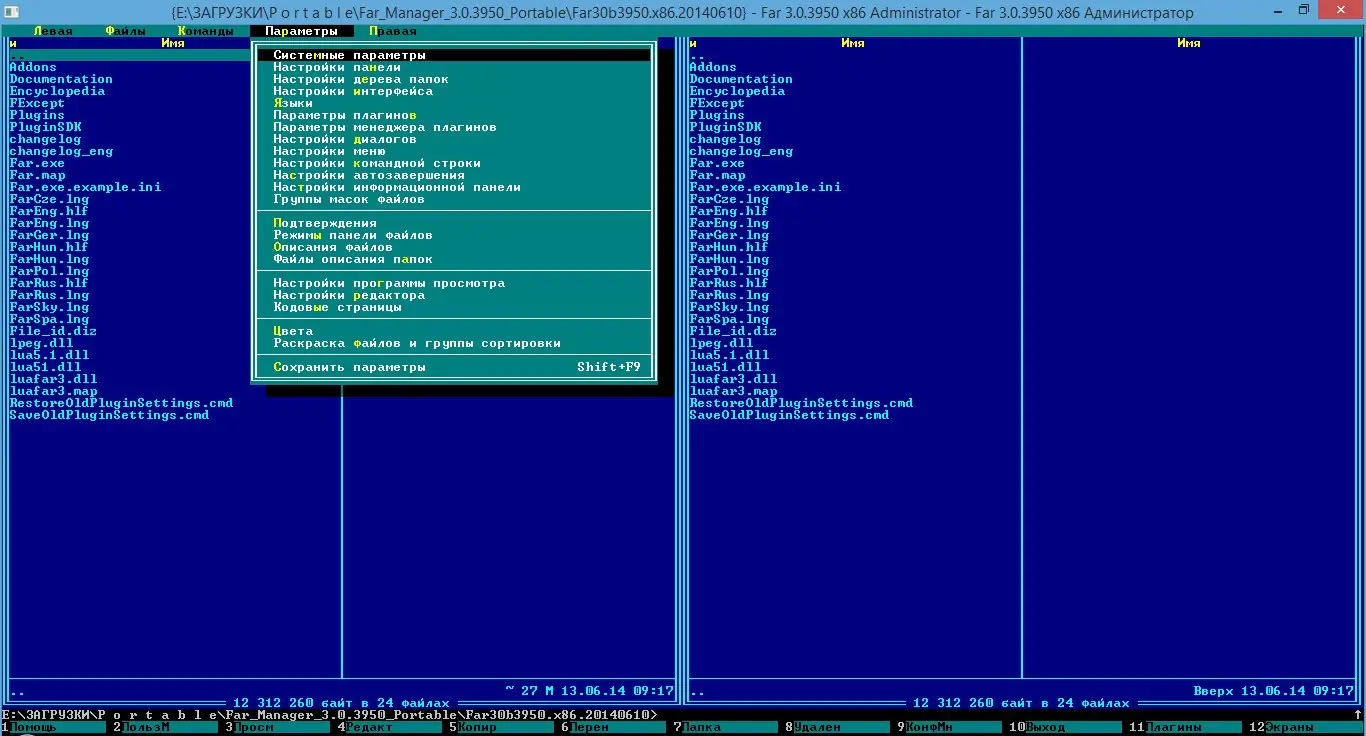Viewport: 1366px width, 736px height.
Task: Open Файлы описания папок
Action: [x=453, y=259]
